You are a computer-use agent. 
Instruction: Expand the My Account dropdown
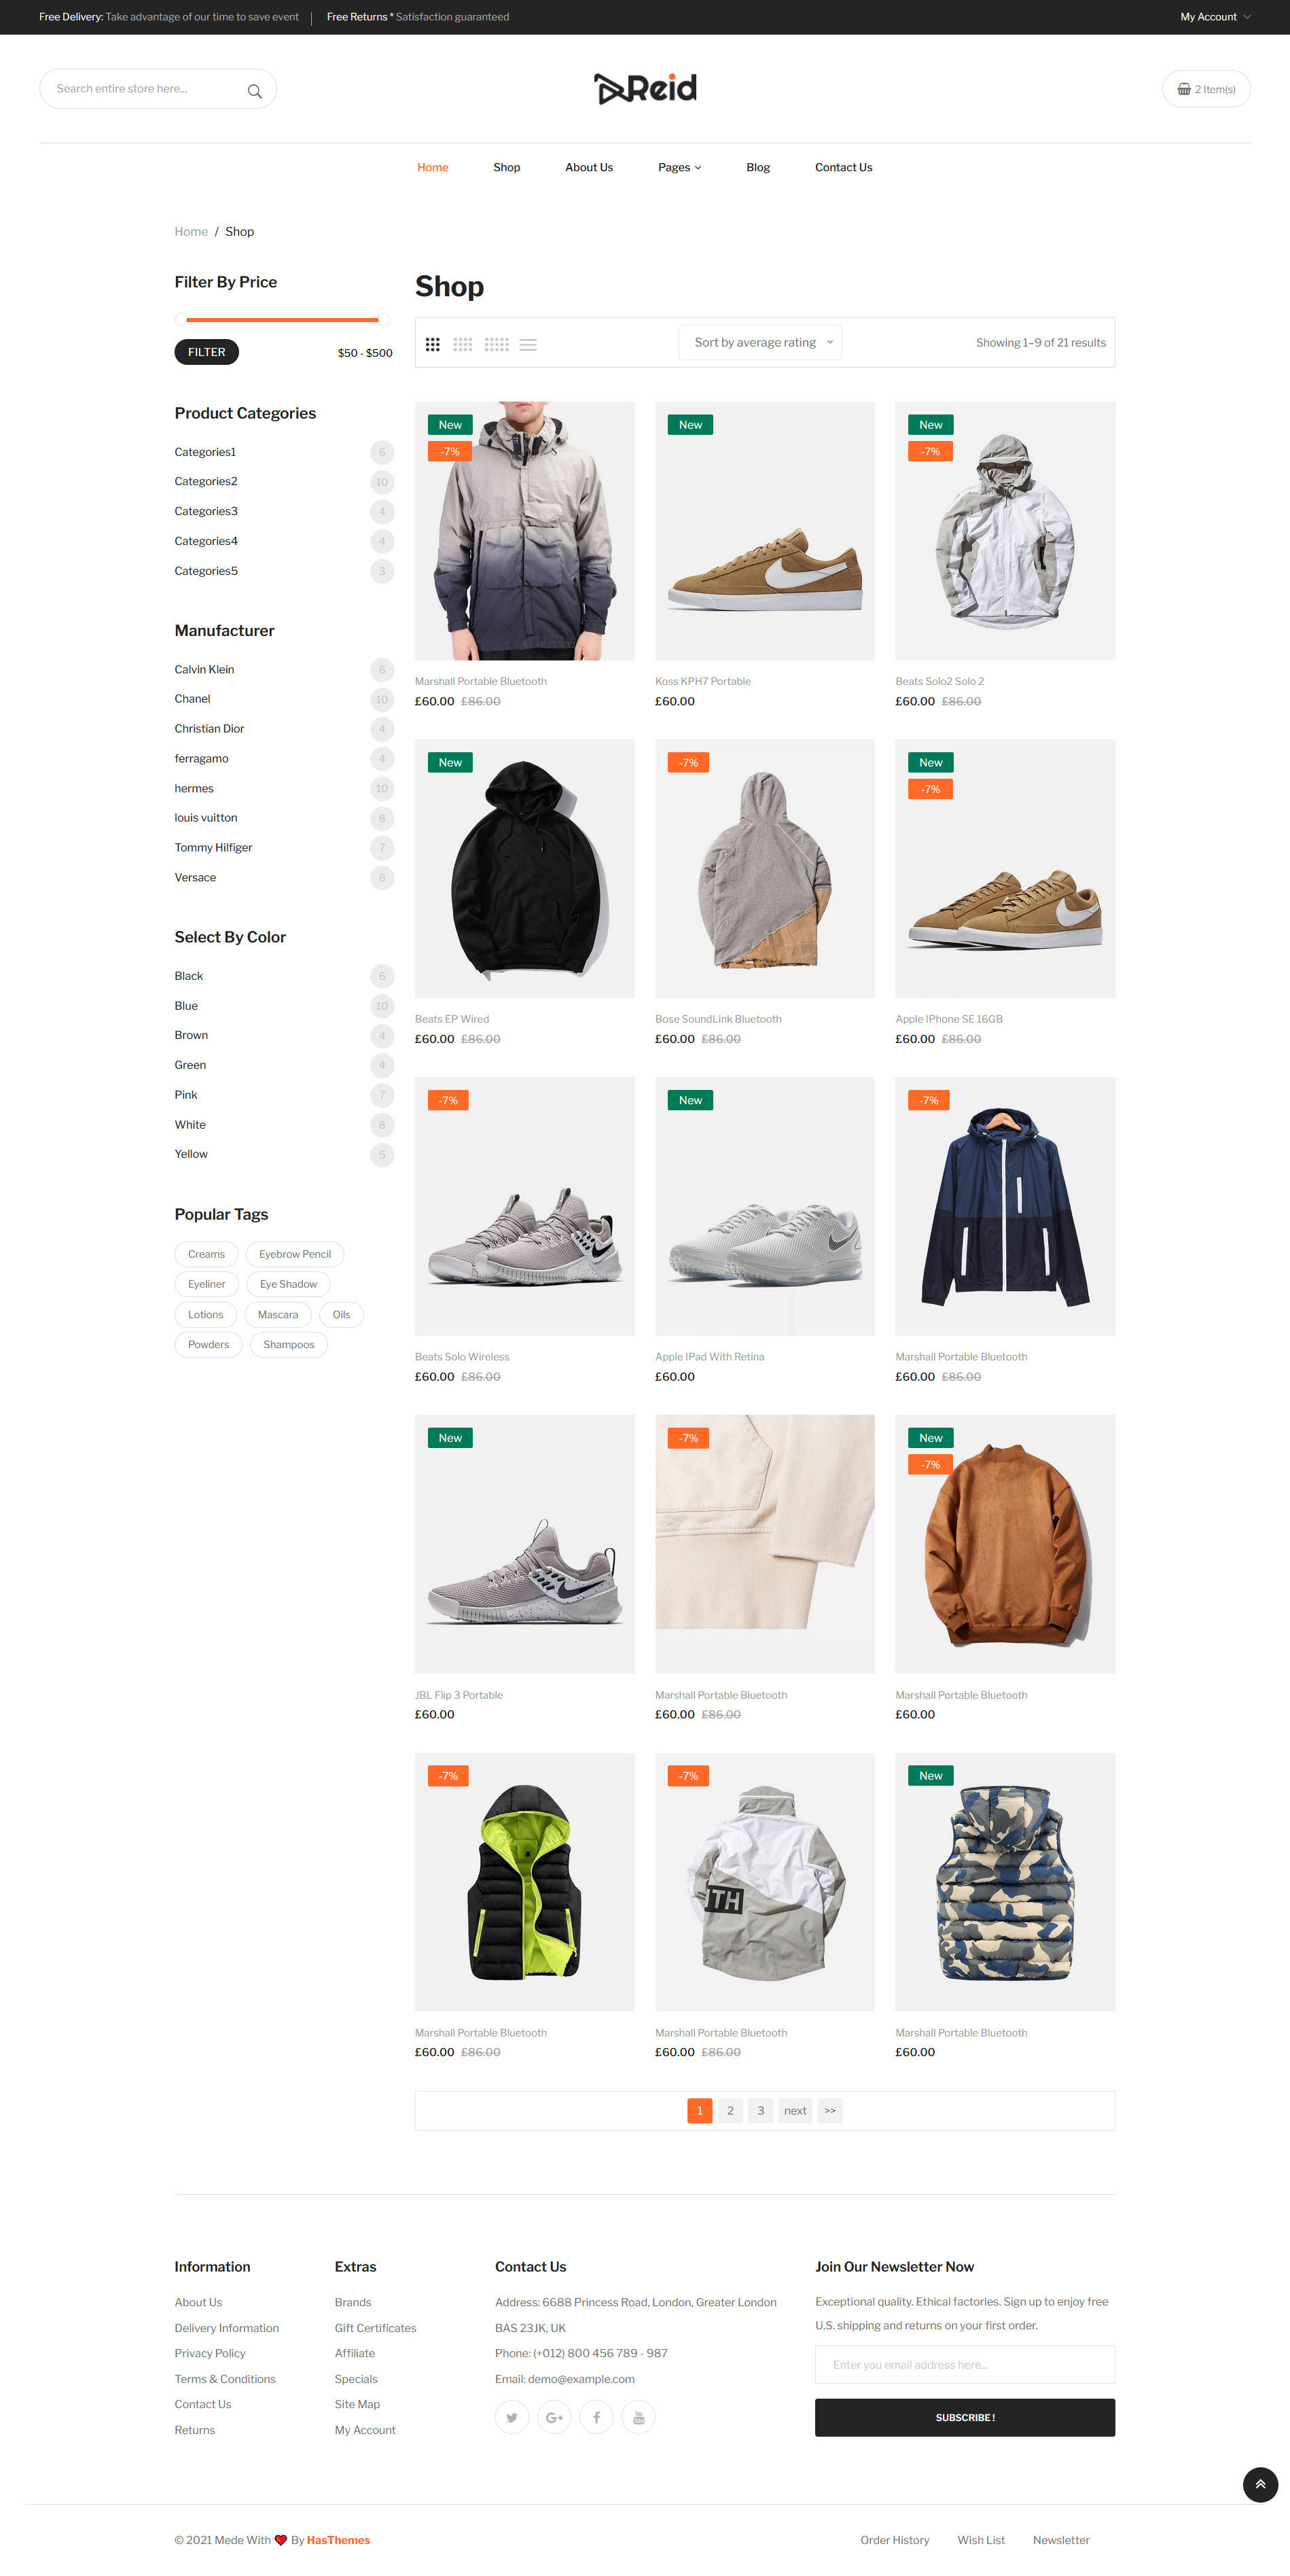pos(1215,17)
